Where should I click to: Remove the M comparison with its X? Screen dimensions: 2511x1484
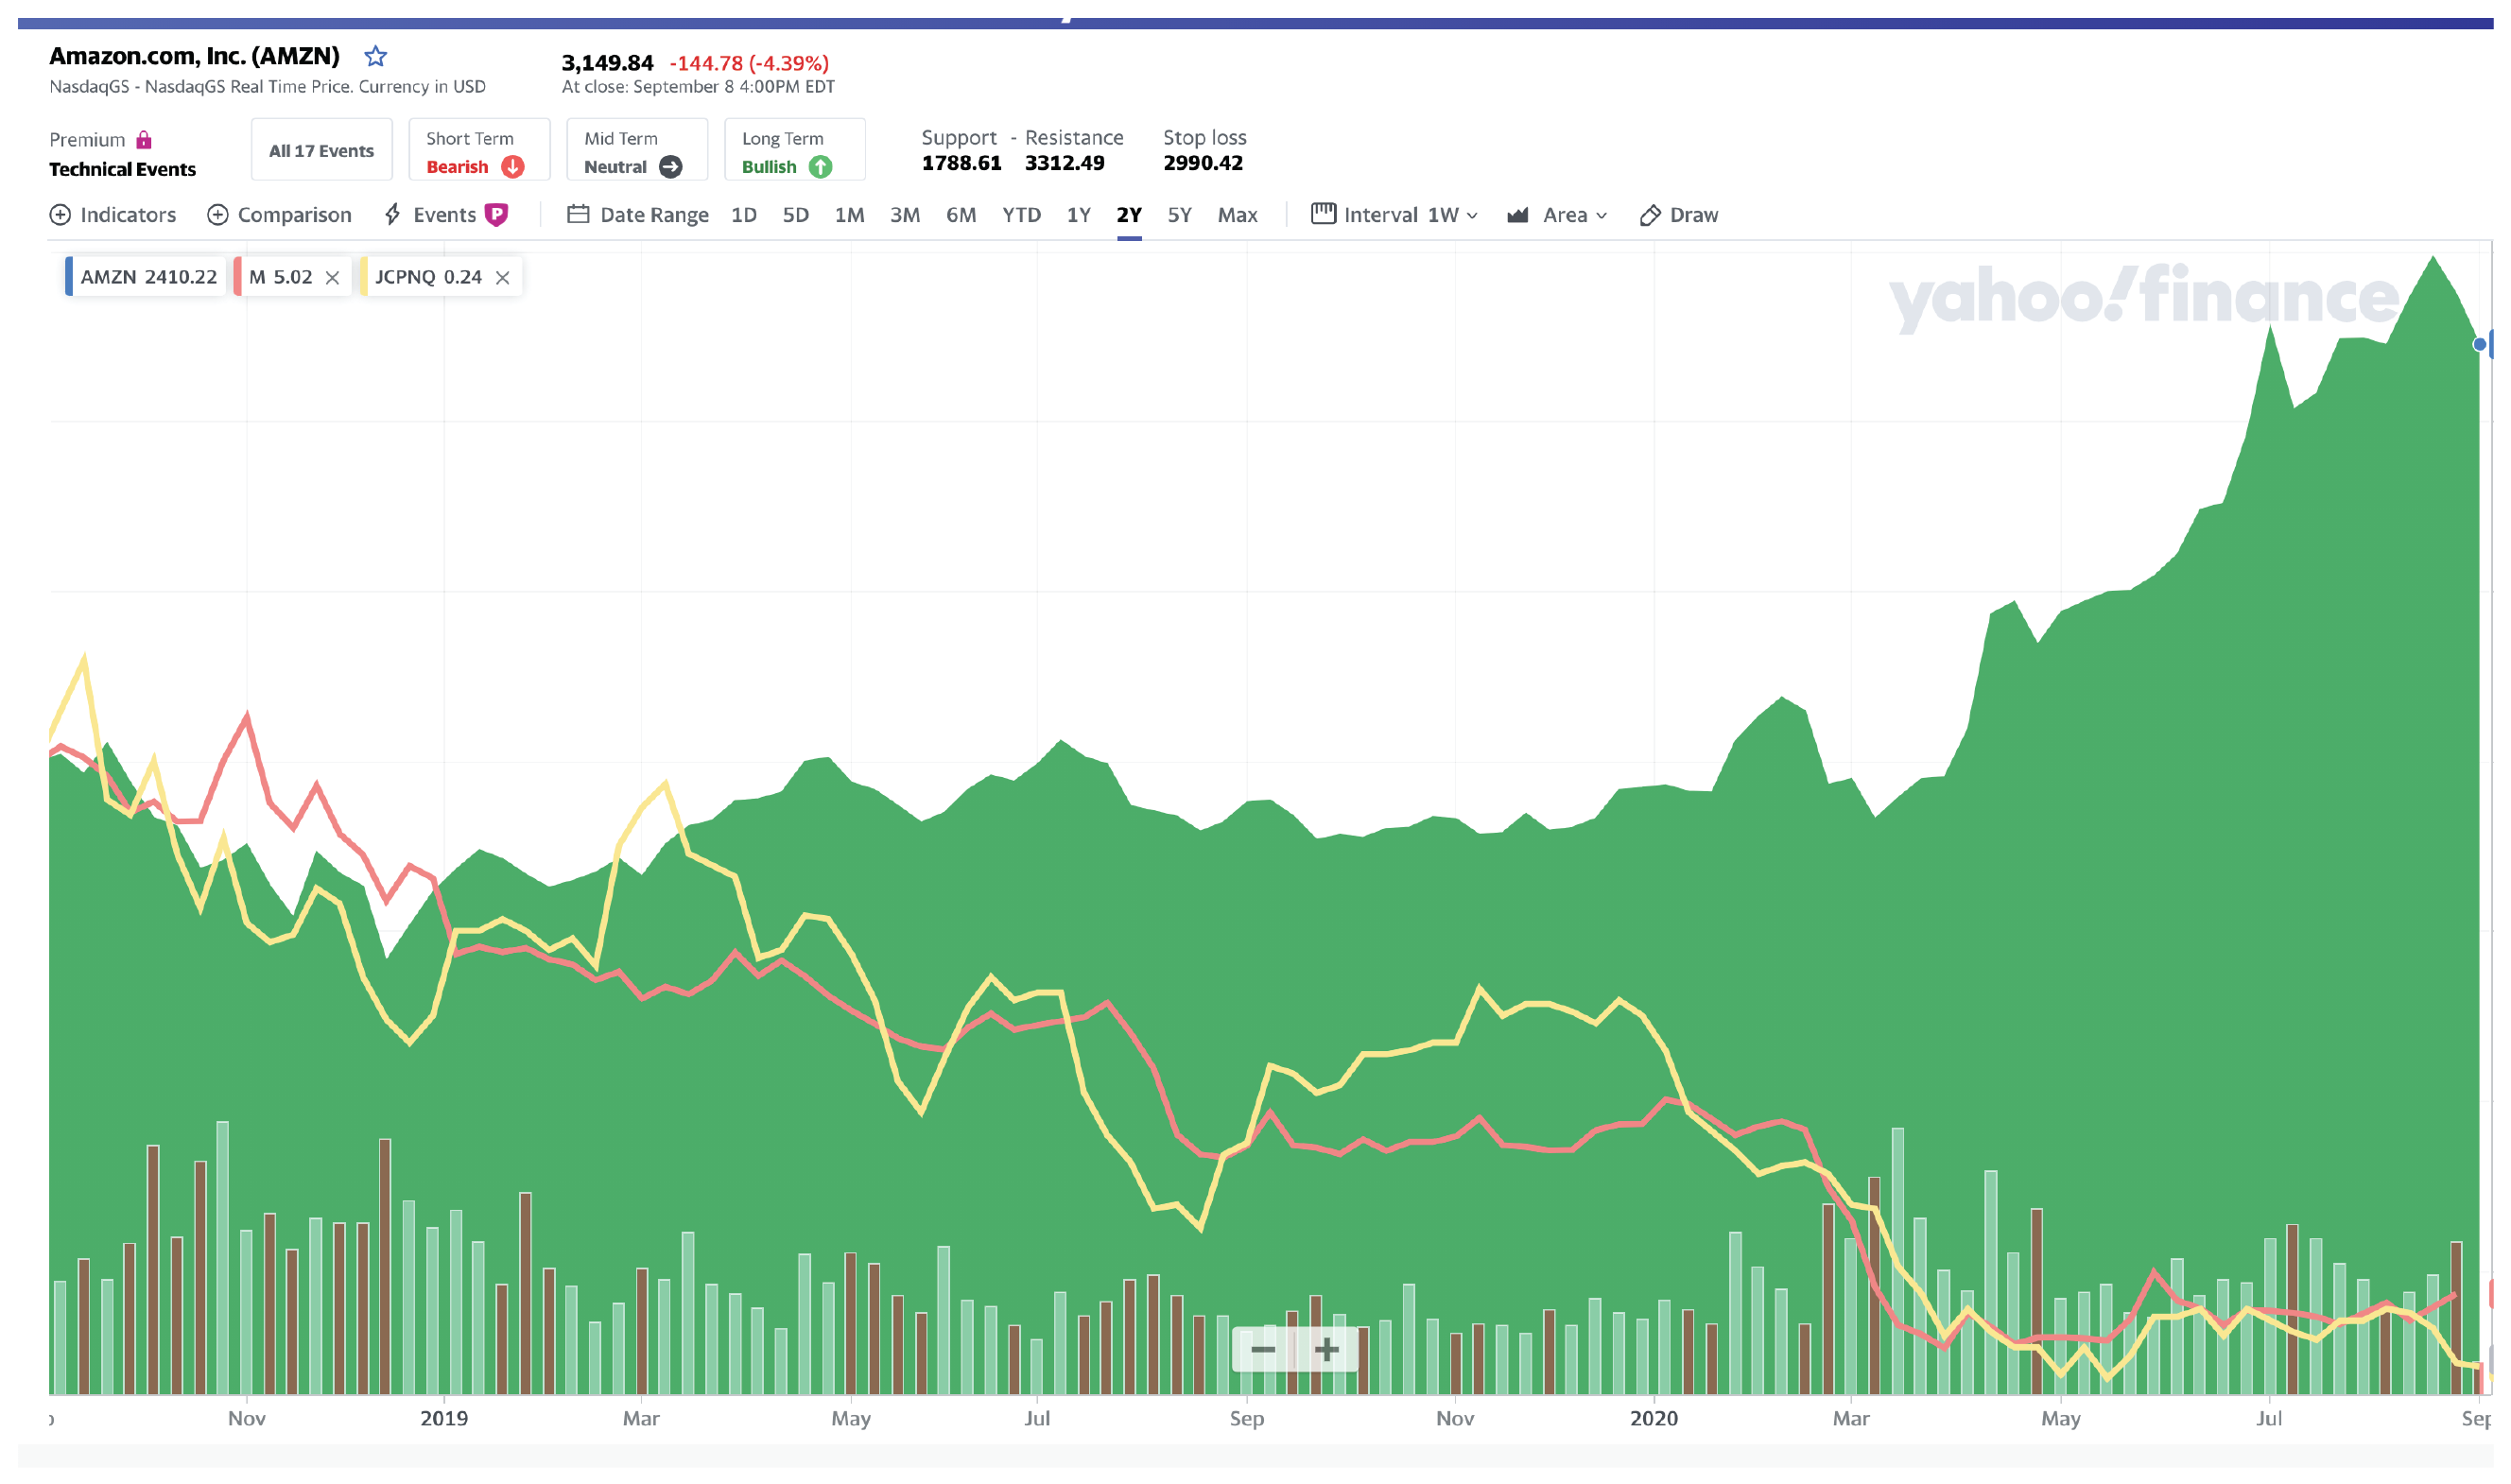332,278
